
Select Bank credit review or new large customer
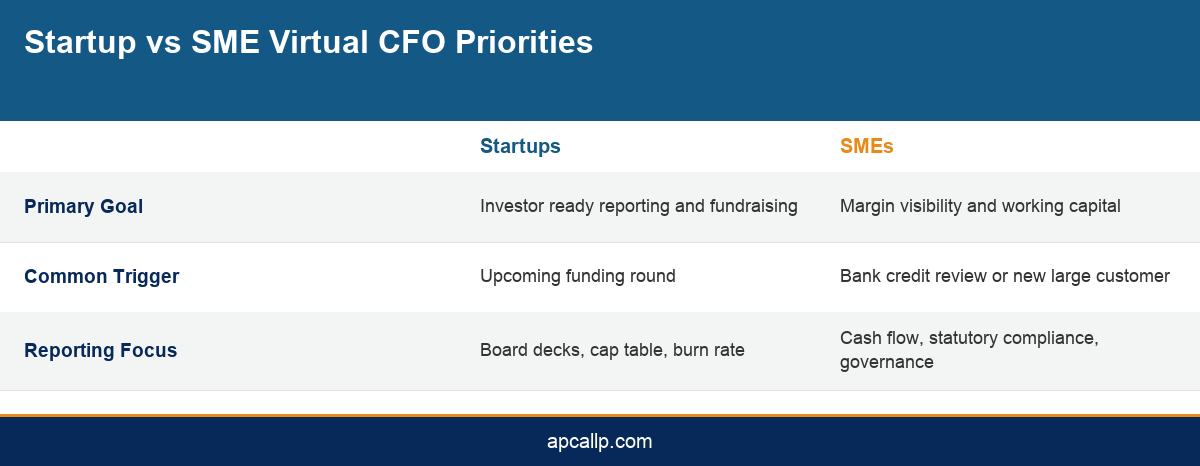tap(1004, 276)
